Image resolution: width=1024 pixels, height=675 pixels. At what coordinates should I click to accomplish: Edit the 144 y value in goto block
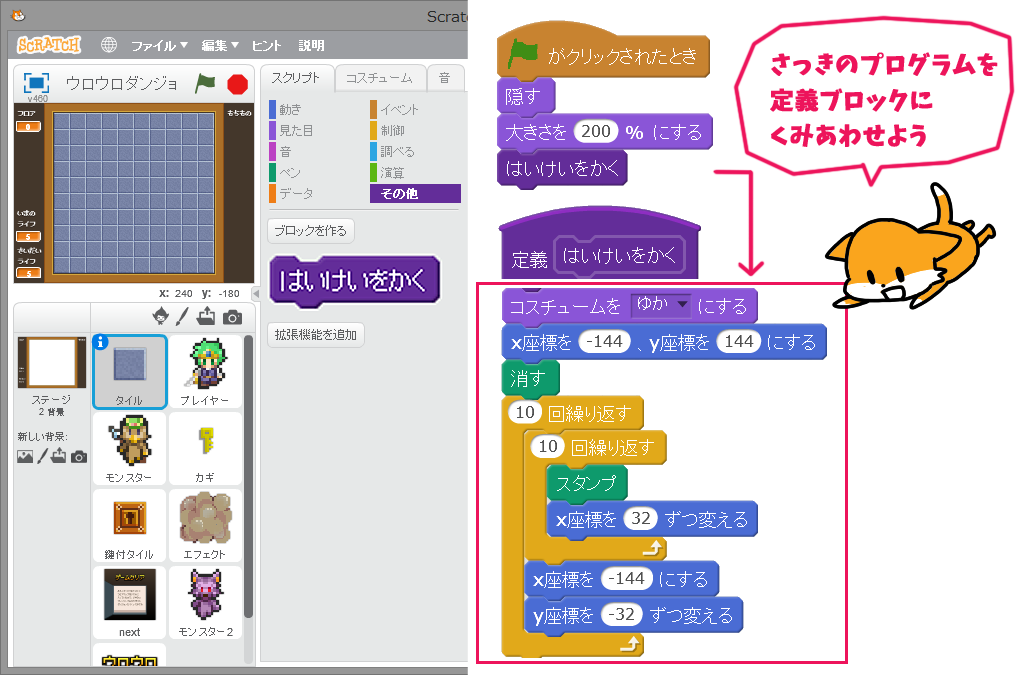click(x=739, y=341)
